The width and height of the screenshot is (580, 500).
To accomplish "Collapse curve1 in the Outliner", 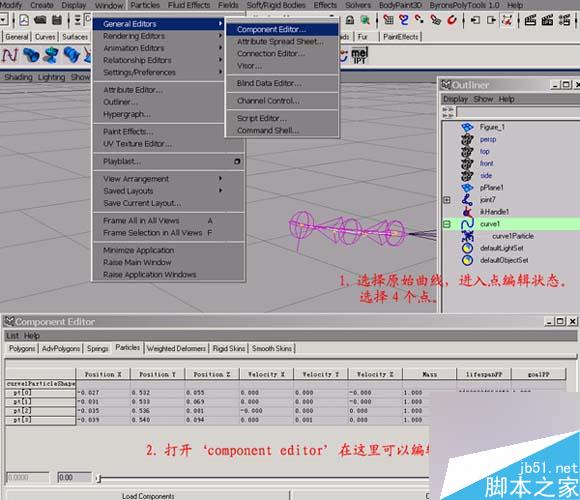I will coord(447,224).
